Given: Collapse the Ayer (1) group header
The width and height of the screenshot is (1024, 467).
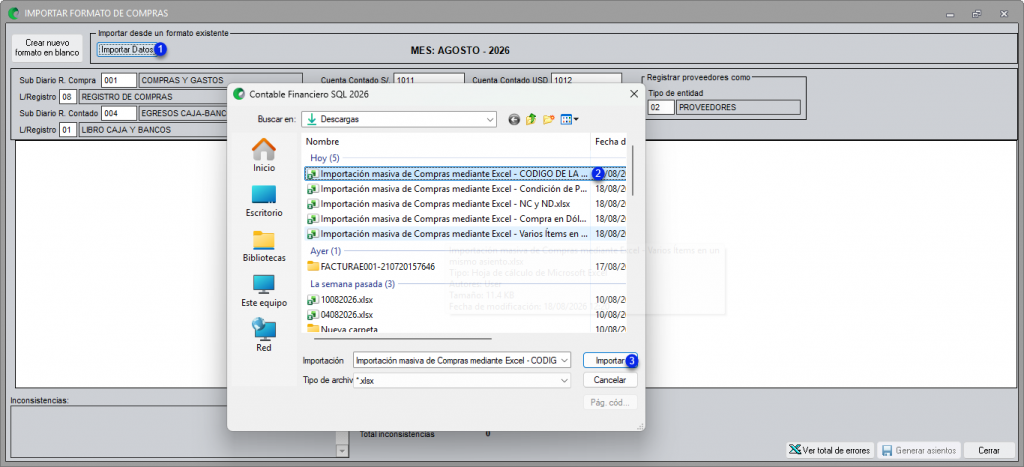Looking at the screenshot, I should 325,251.
